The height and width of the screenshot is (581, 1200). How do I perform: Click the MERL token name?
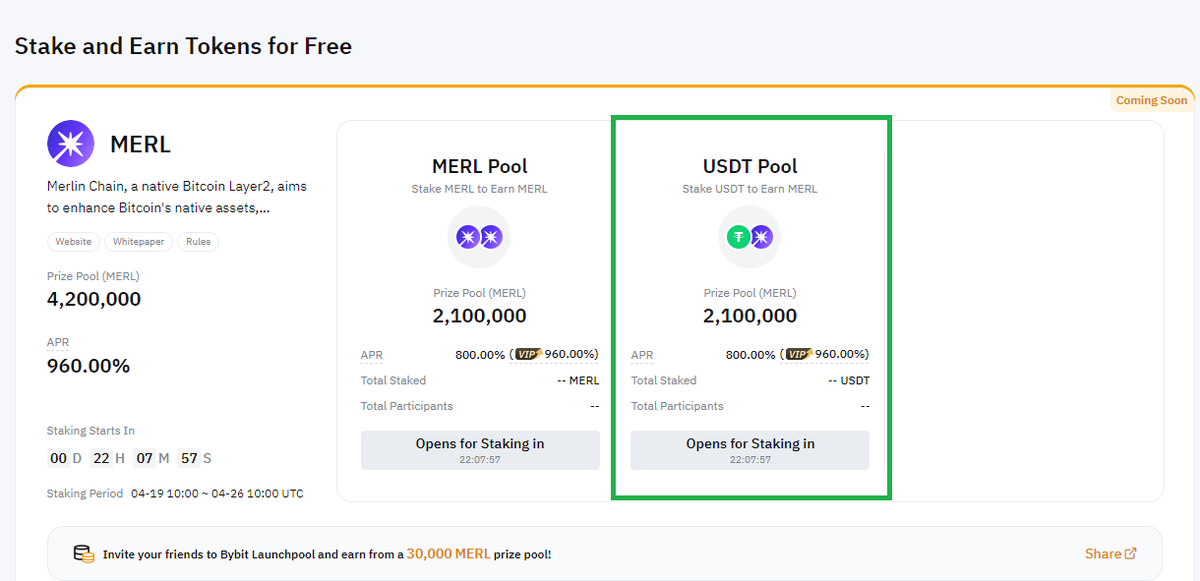(141, 144)
